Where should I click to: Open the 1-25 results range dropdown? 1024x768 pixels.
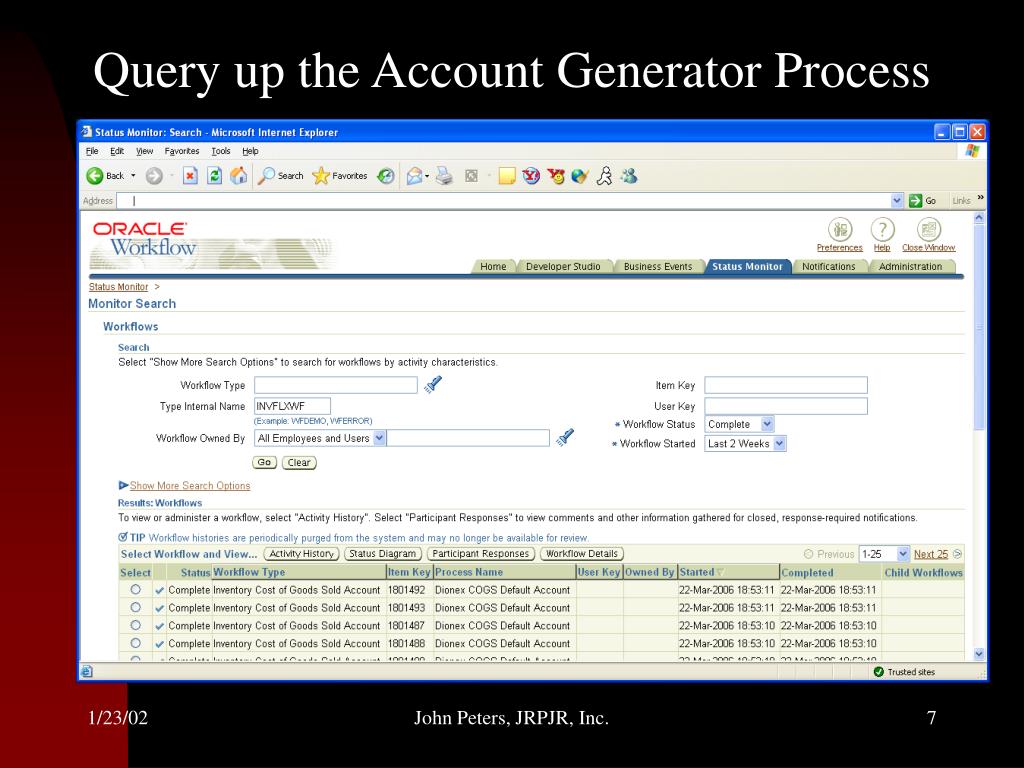click(x=903, y=554)
